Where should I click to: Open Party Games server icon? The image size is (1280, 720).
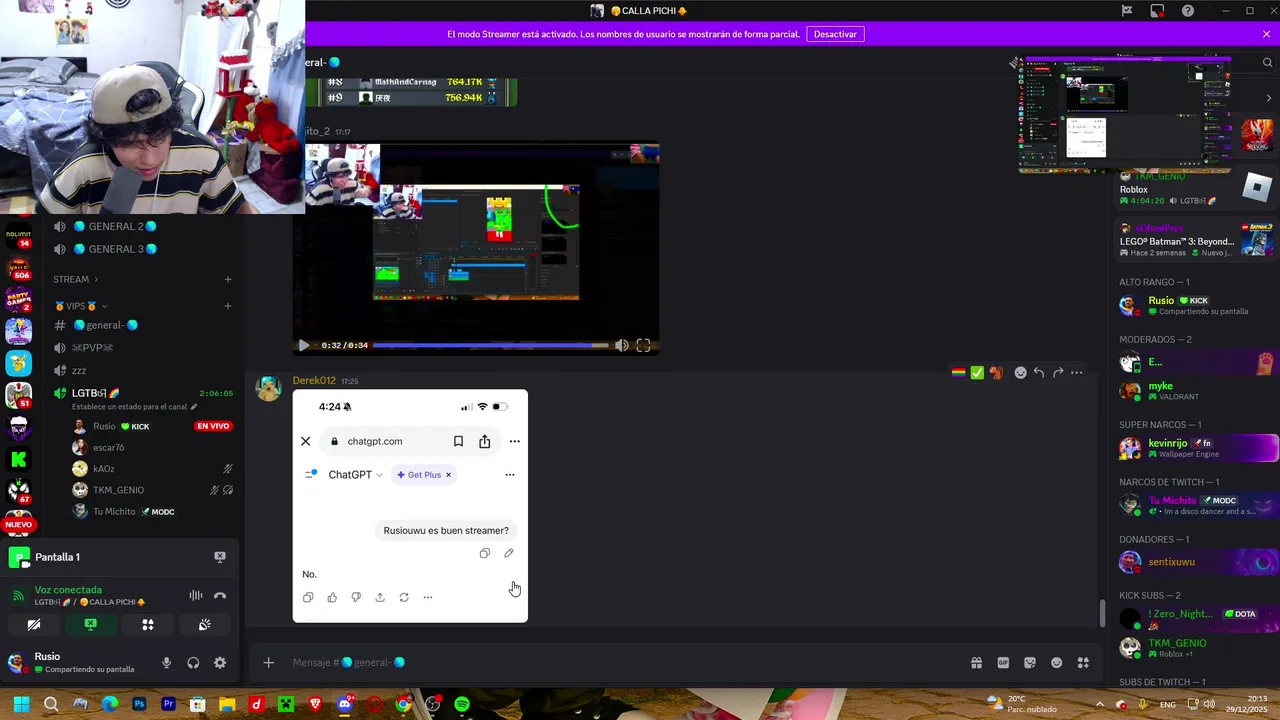tap(18, 298)
